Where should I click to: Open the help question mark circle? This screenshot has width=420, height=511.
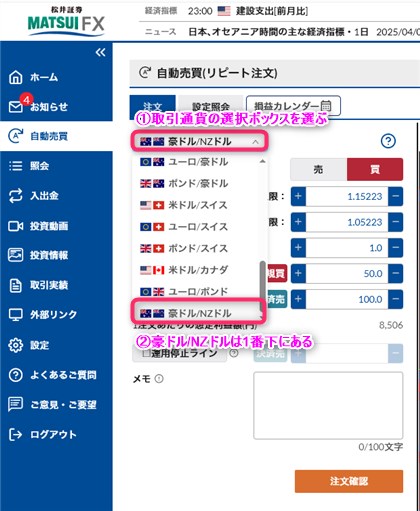pyautogui.click(x=388, y=141)
